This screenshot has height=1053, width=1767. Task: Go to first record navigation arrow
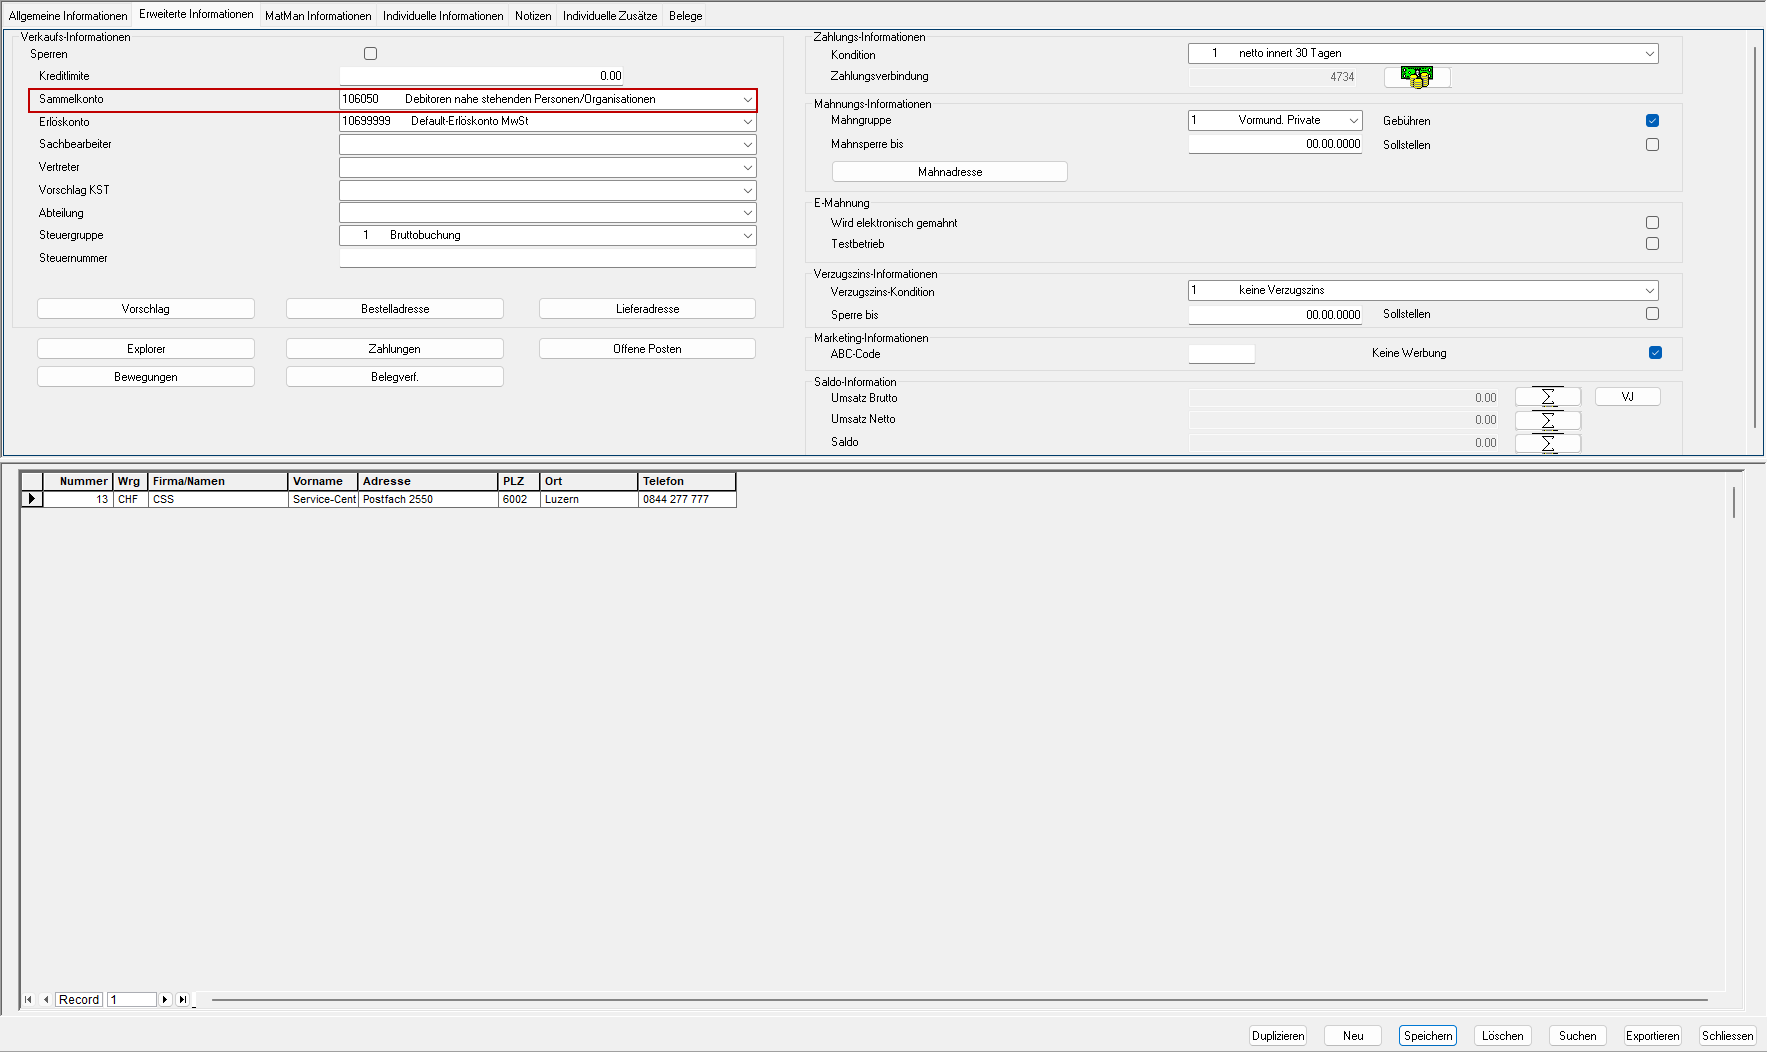[x=28, y=1000]
